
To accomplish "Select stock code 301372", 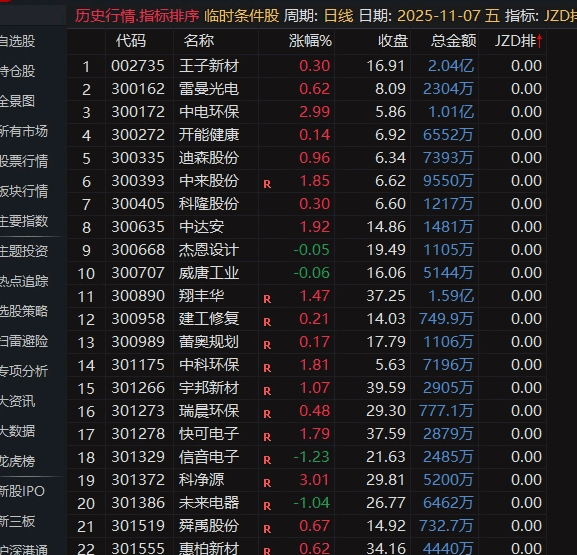I will (138, 480).
